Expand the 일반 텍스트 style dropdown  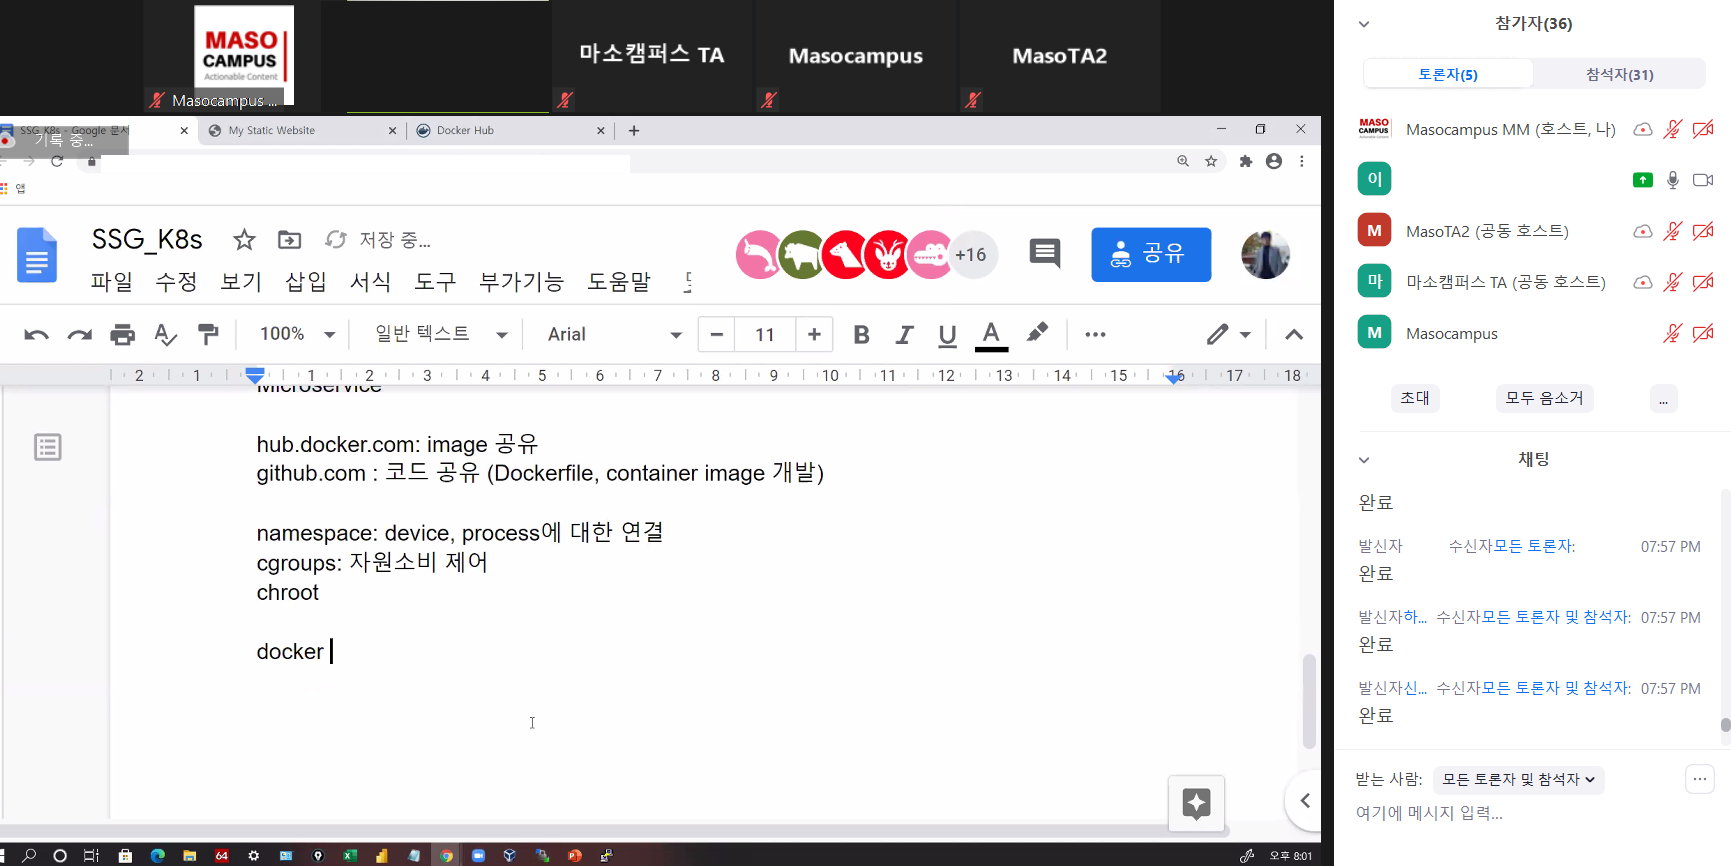coord(440,334)
